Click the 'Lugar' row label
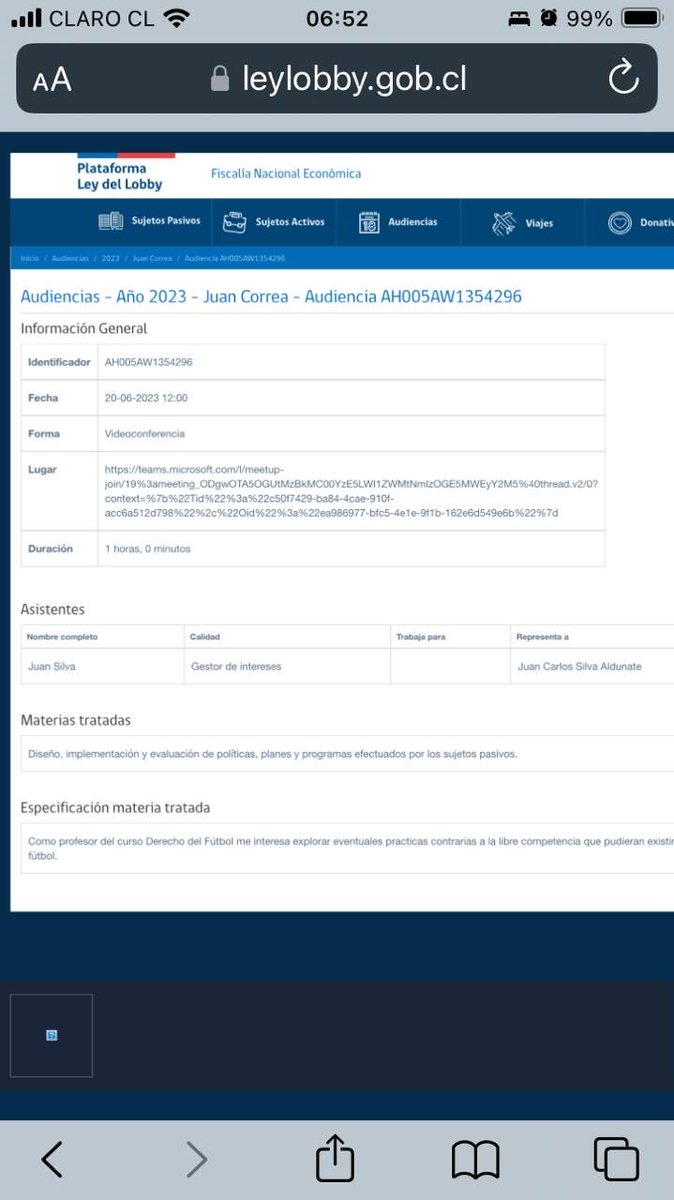 click(42, 469)
